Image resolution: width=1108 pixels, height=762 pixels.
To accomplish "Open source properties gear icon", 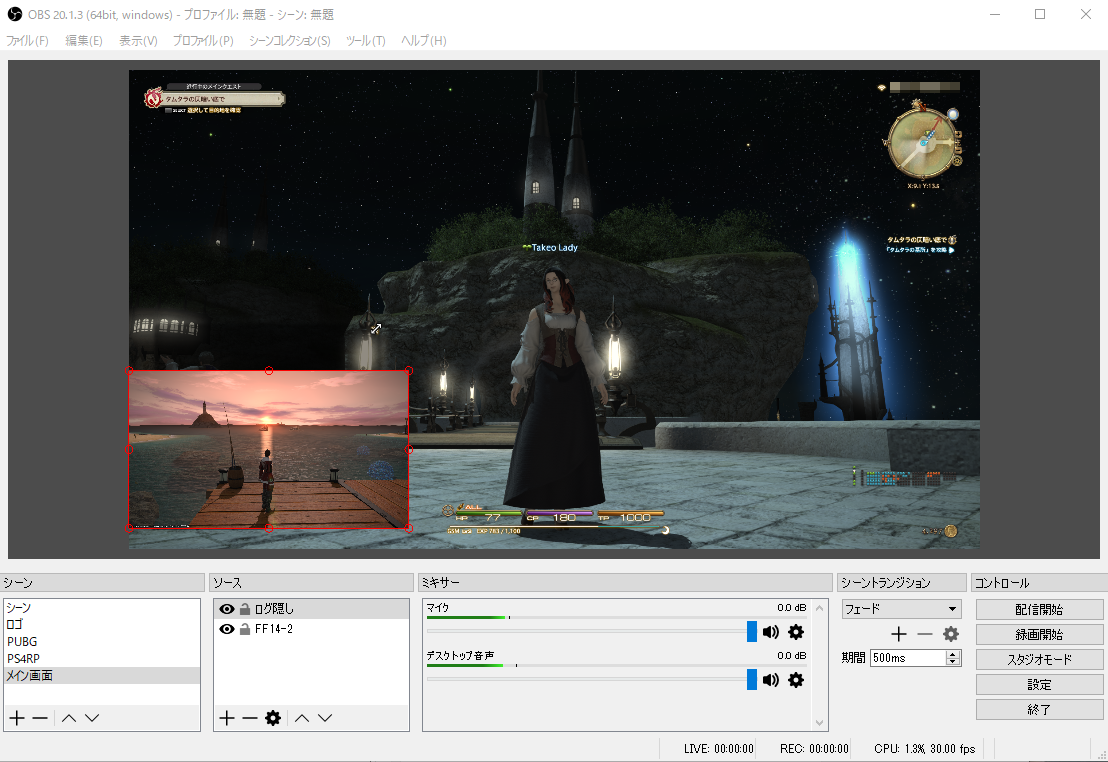I will 273,718.
